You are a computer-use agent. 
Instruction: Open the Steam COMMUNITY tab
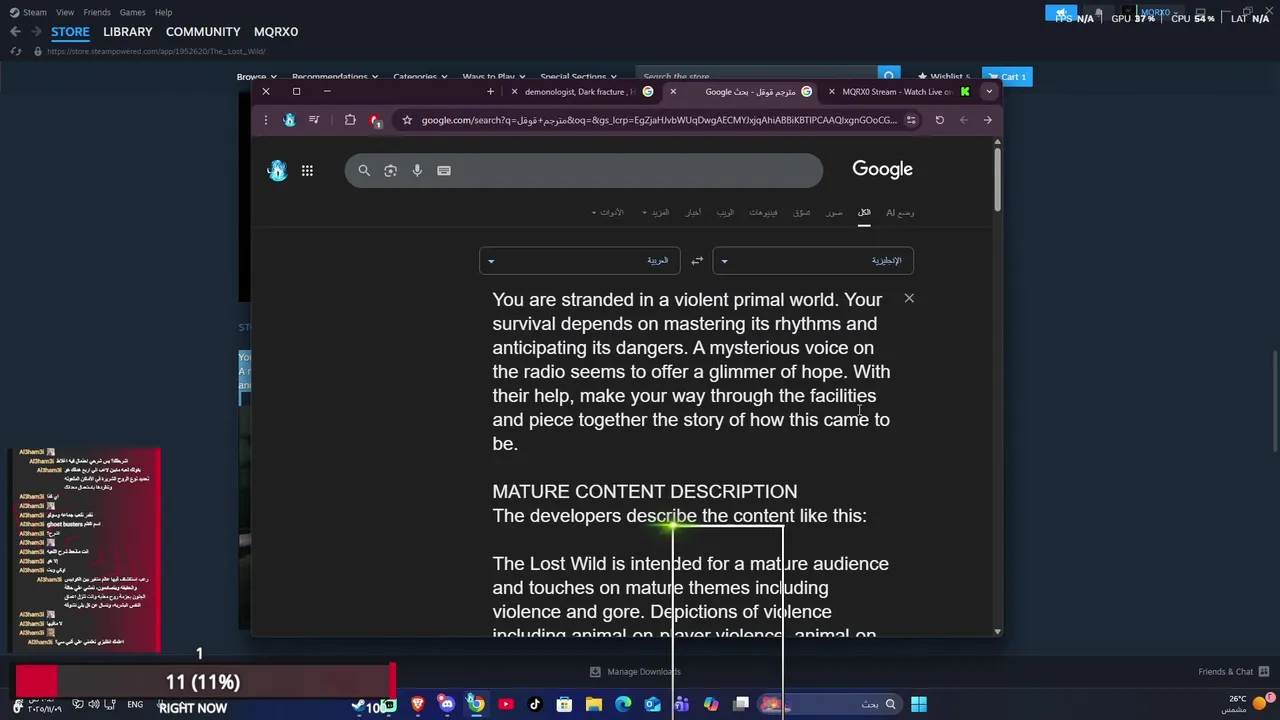tap(203, 32)
